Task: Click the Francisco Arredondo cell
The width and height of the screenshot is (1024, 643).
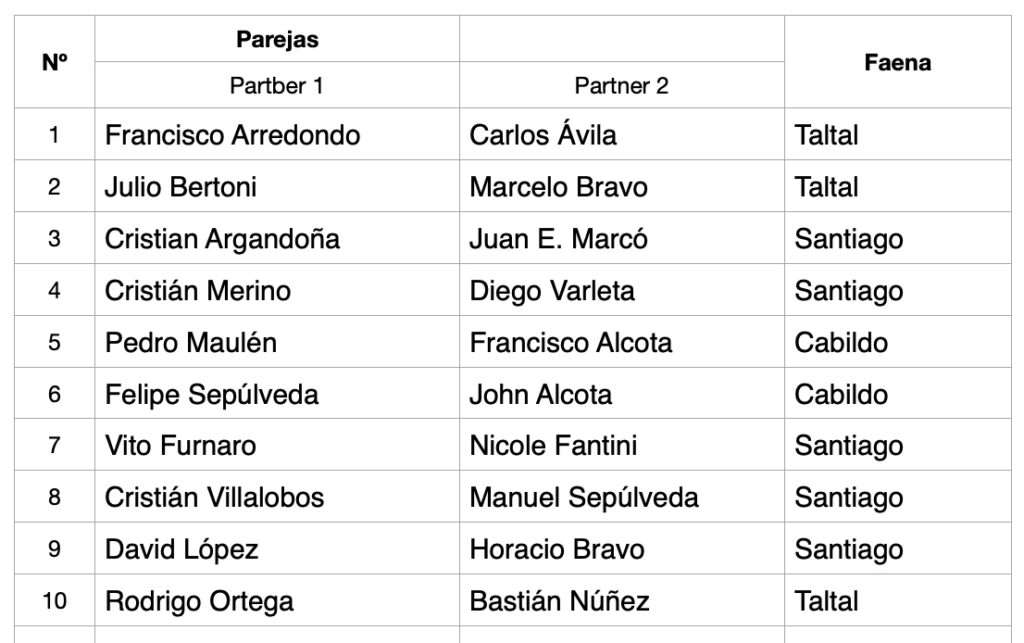Action: pyautogui.click(x=232, y=135)
